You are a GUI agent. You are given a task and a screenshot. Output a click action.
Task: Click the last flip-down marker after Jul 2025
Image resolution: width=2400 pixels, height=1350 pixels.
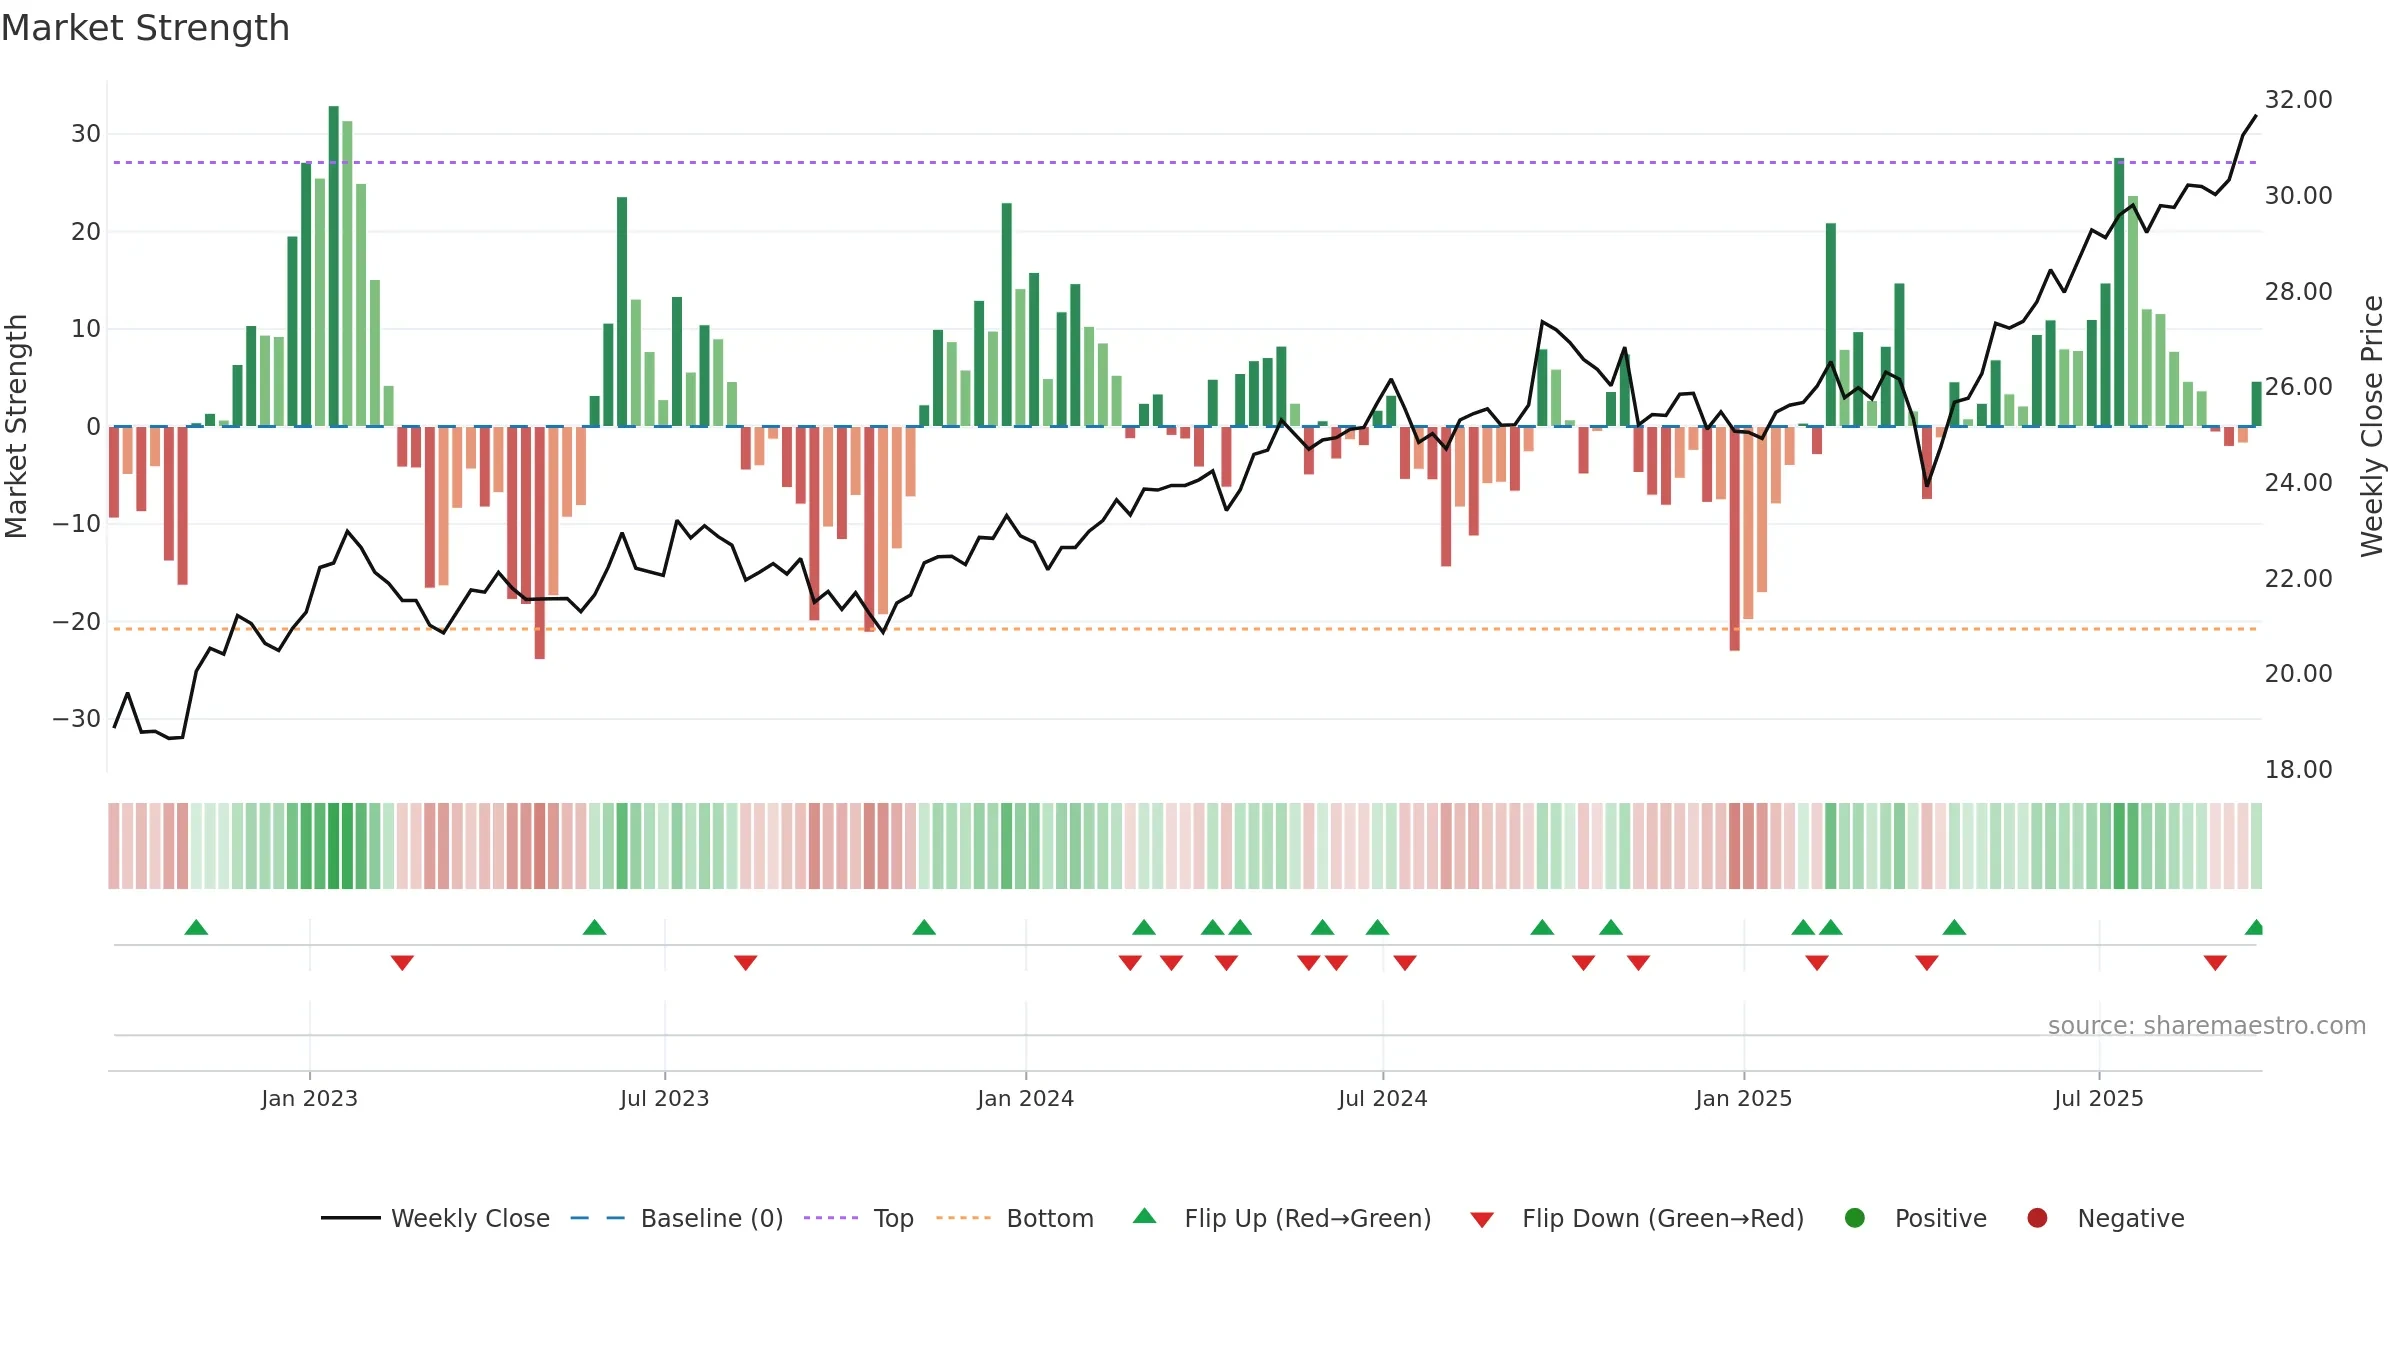tap(2215, 962)
